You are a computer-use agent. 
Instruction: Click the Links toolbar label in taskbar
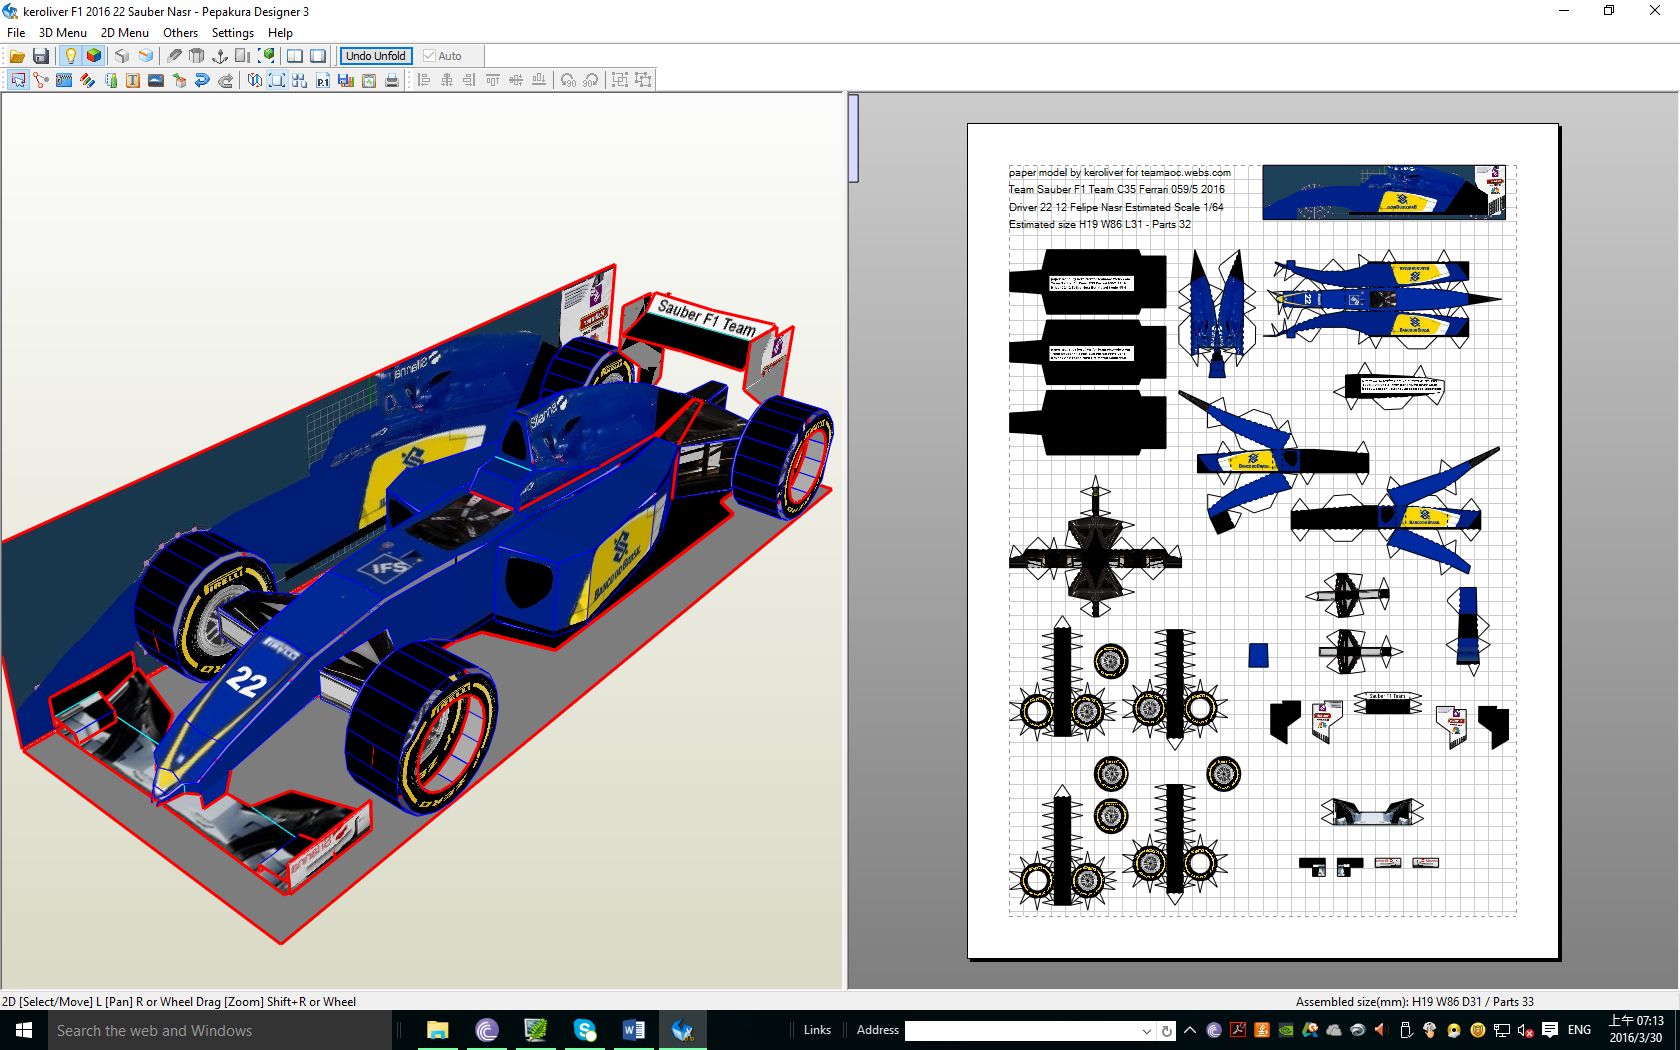pyautogui.click(x=817, y=1030)
